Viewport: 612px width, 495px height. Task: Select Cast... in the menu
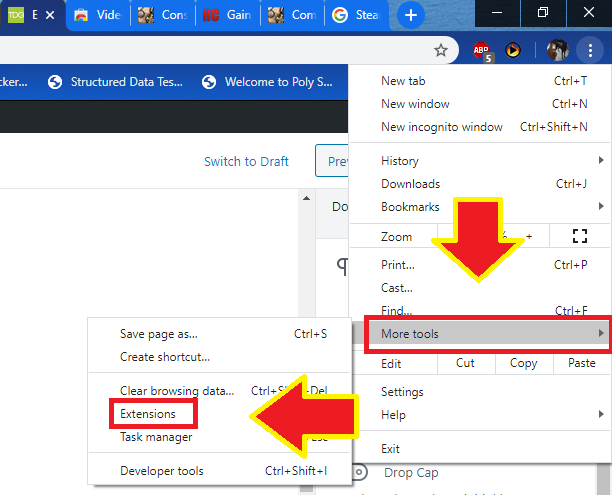tap(480, 288)
